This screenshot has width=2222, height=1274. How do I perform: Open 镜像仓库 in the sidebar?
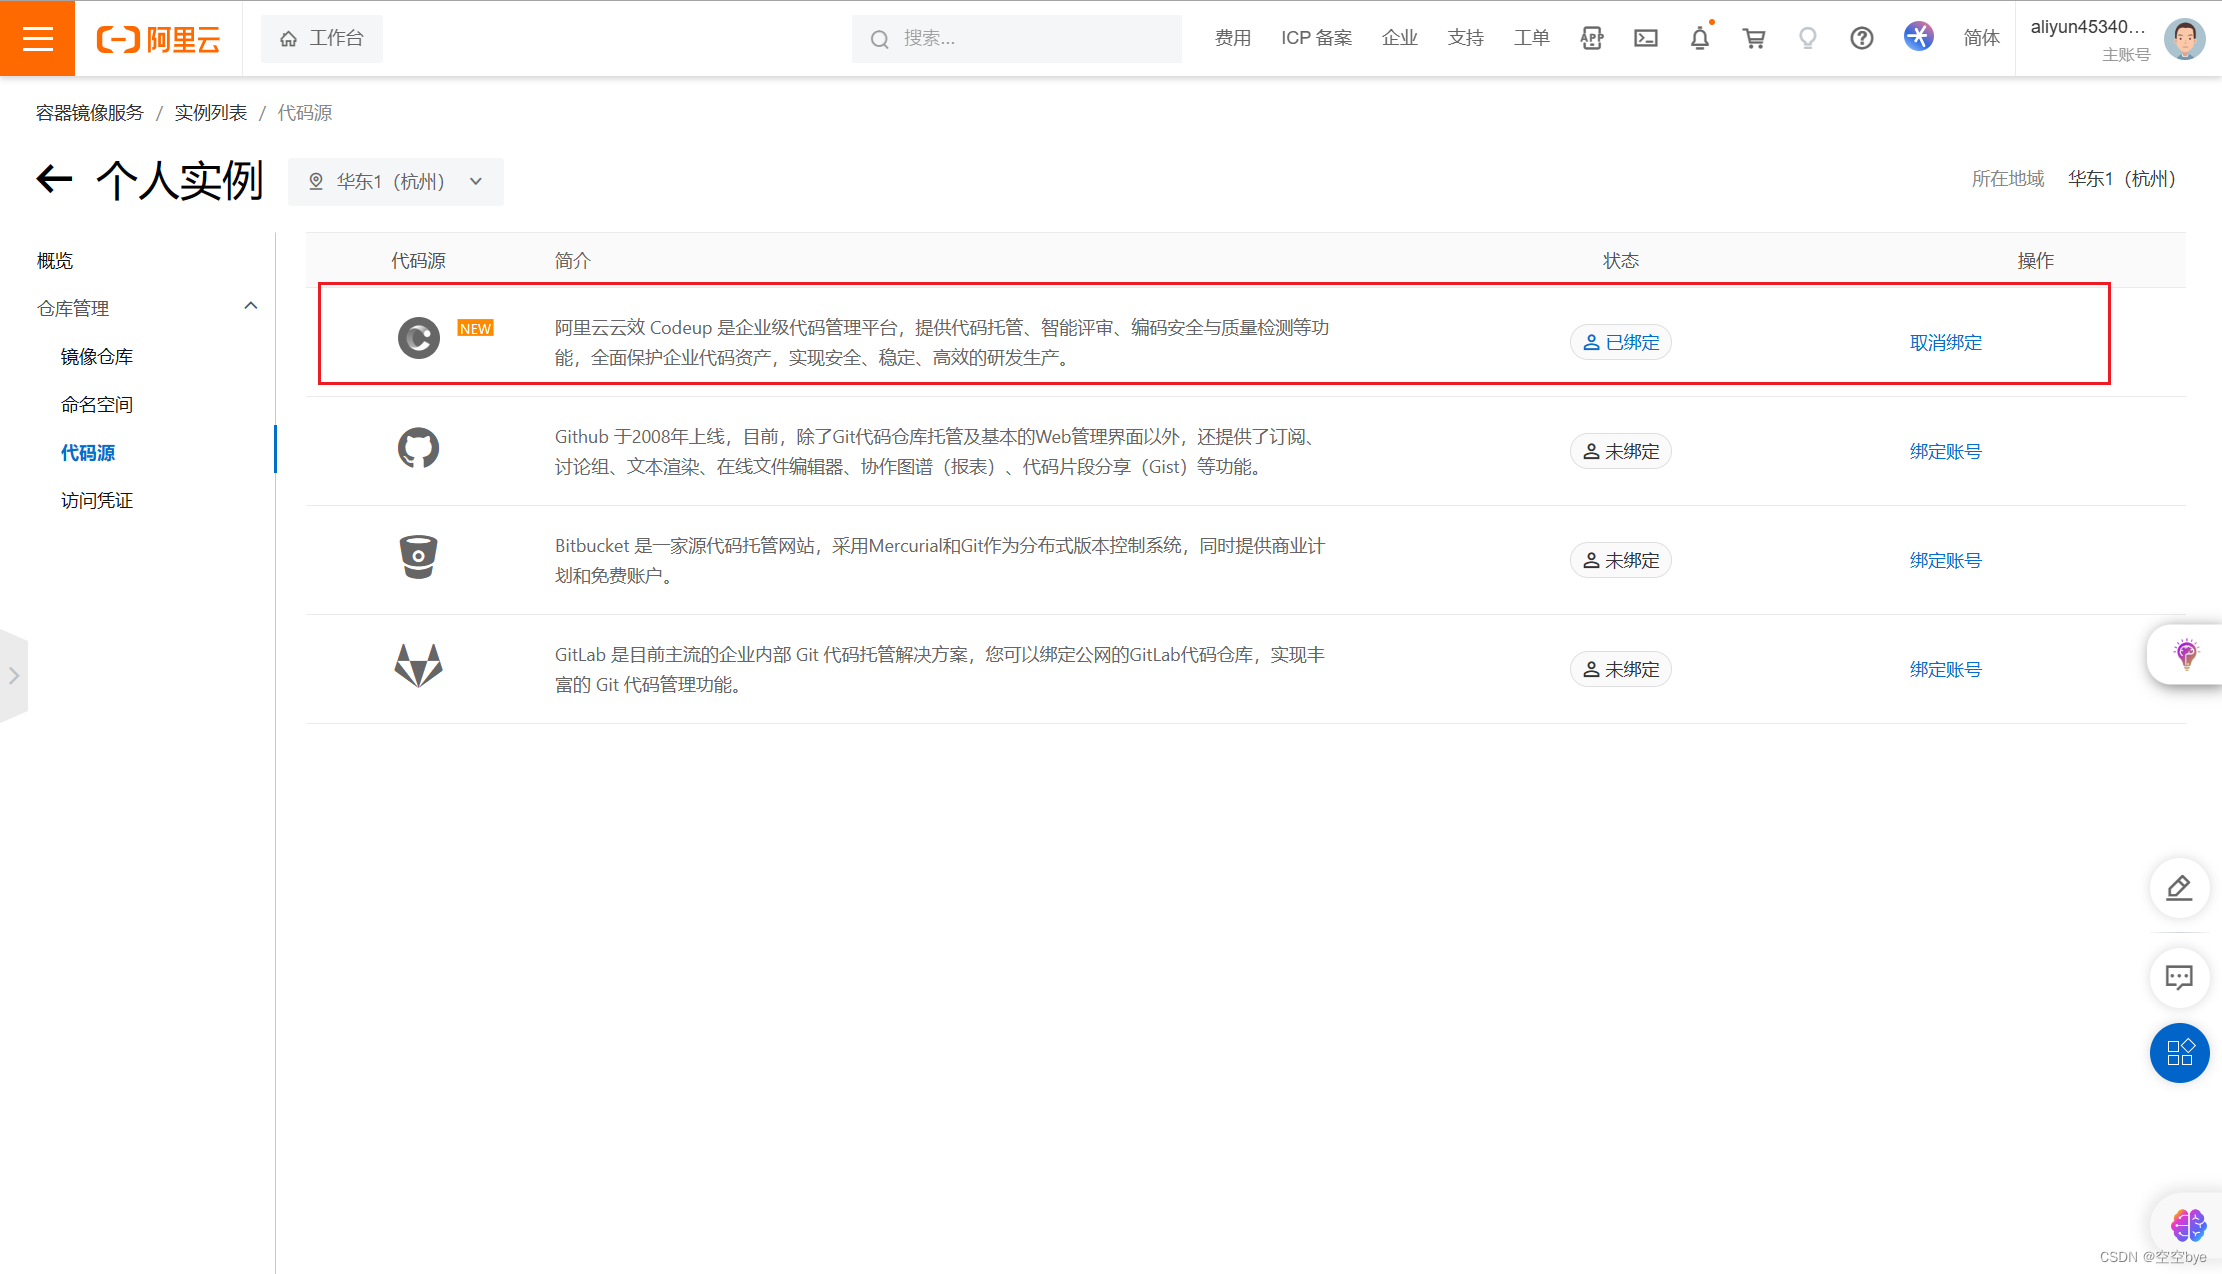click(x=97, y=357)
